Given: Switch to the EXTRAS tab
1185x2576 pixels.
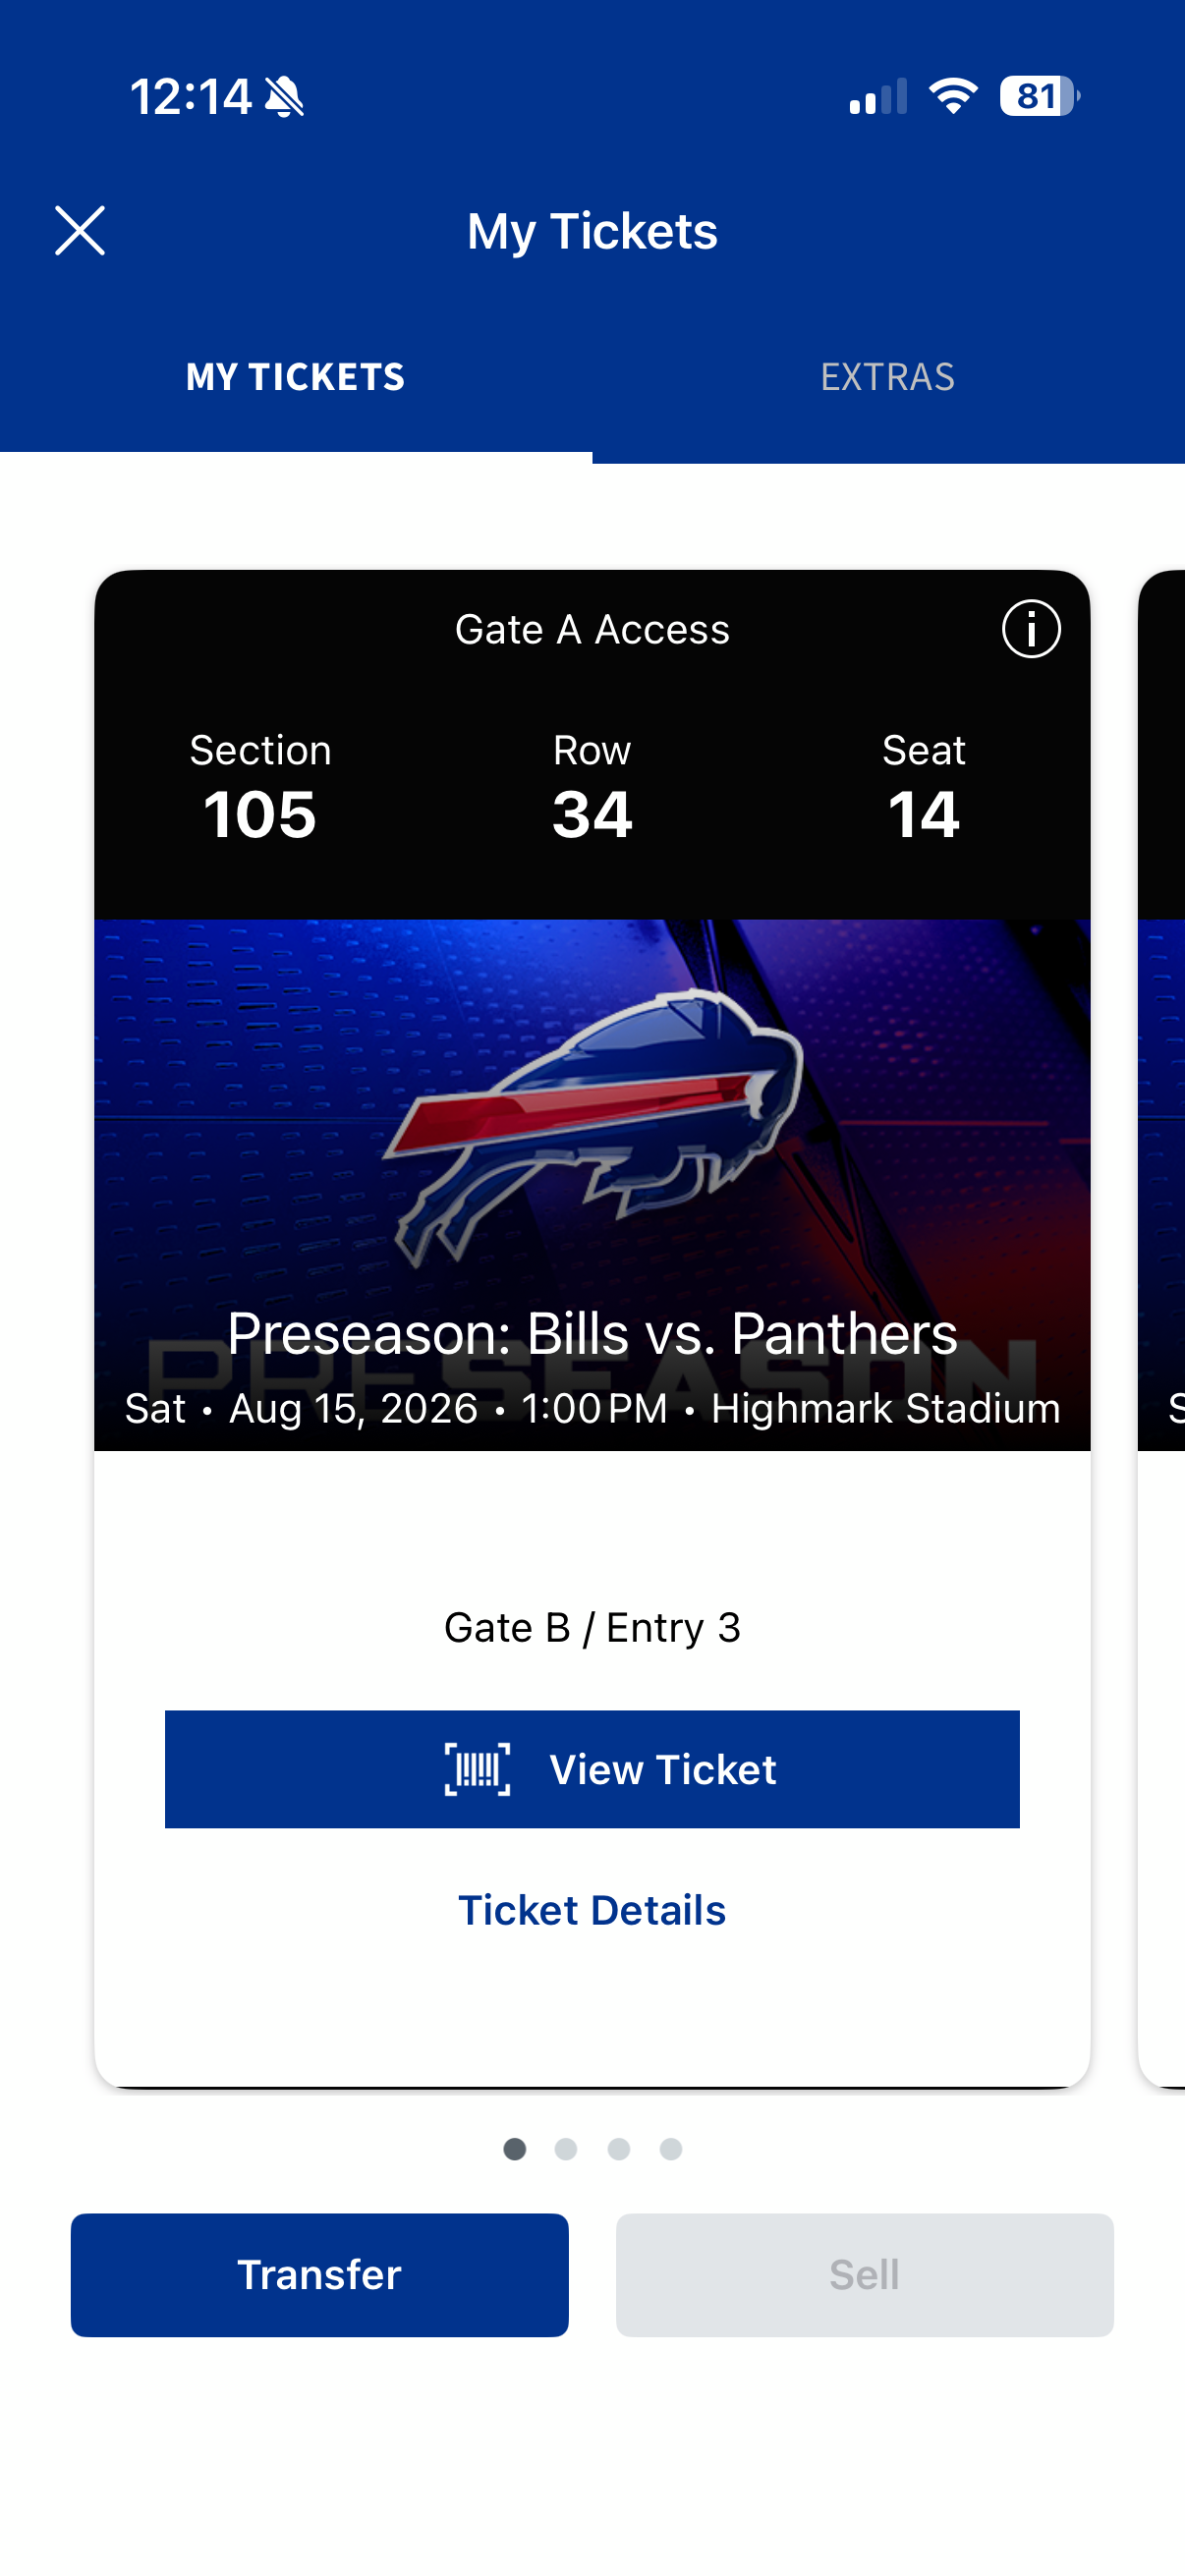Looking at the screenshot, I should point(888,377).
